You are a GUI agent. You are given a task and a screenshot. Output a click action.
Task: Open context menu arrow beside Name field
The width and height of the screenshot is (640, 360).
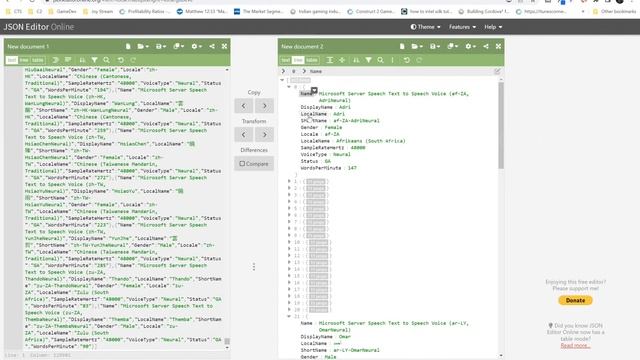314,90
